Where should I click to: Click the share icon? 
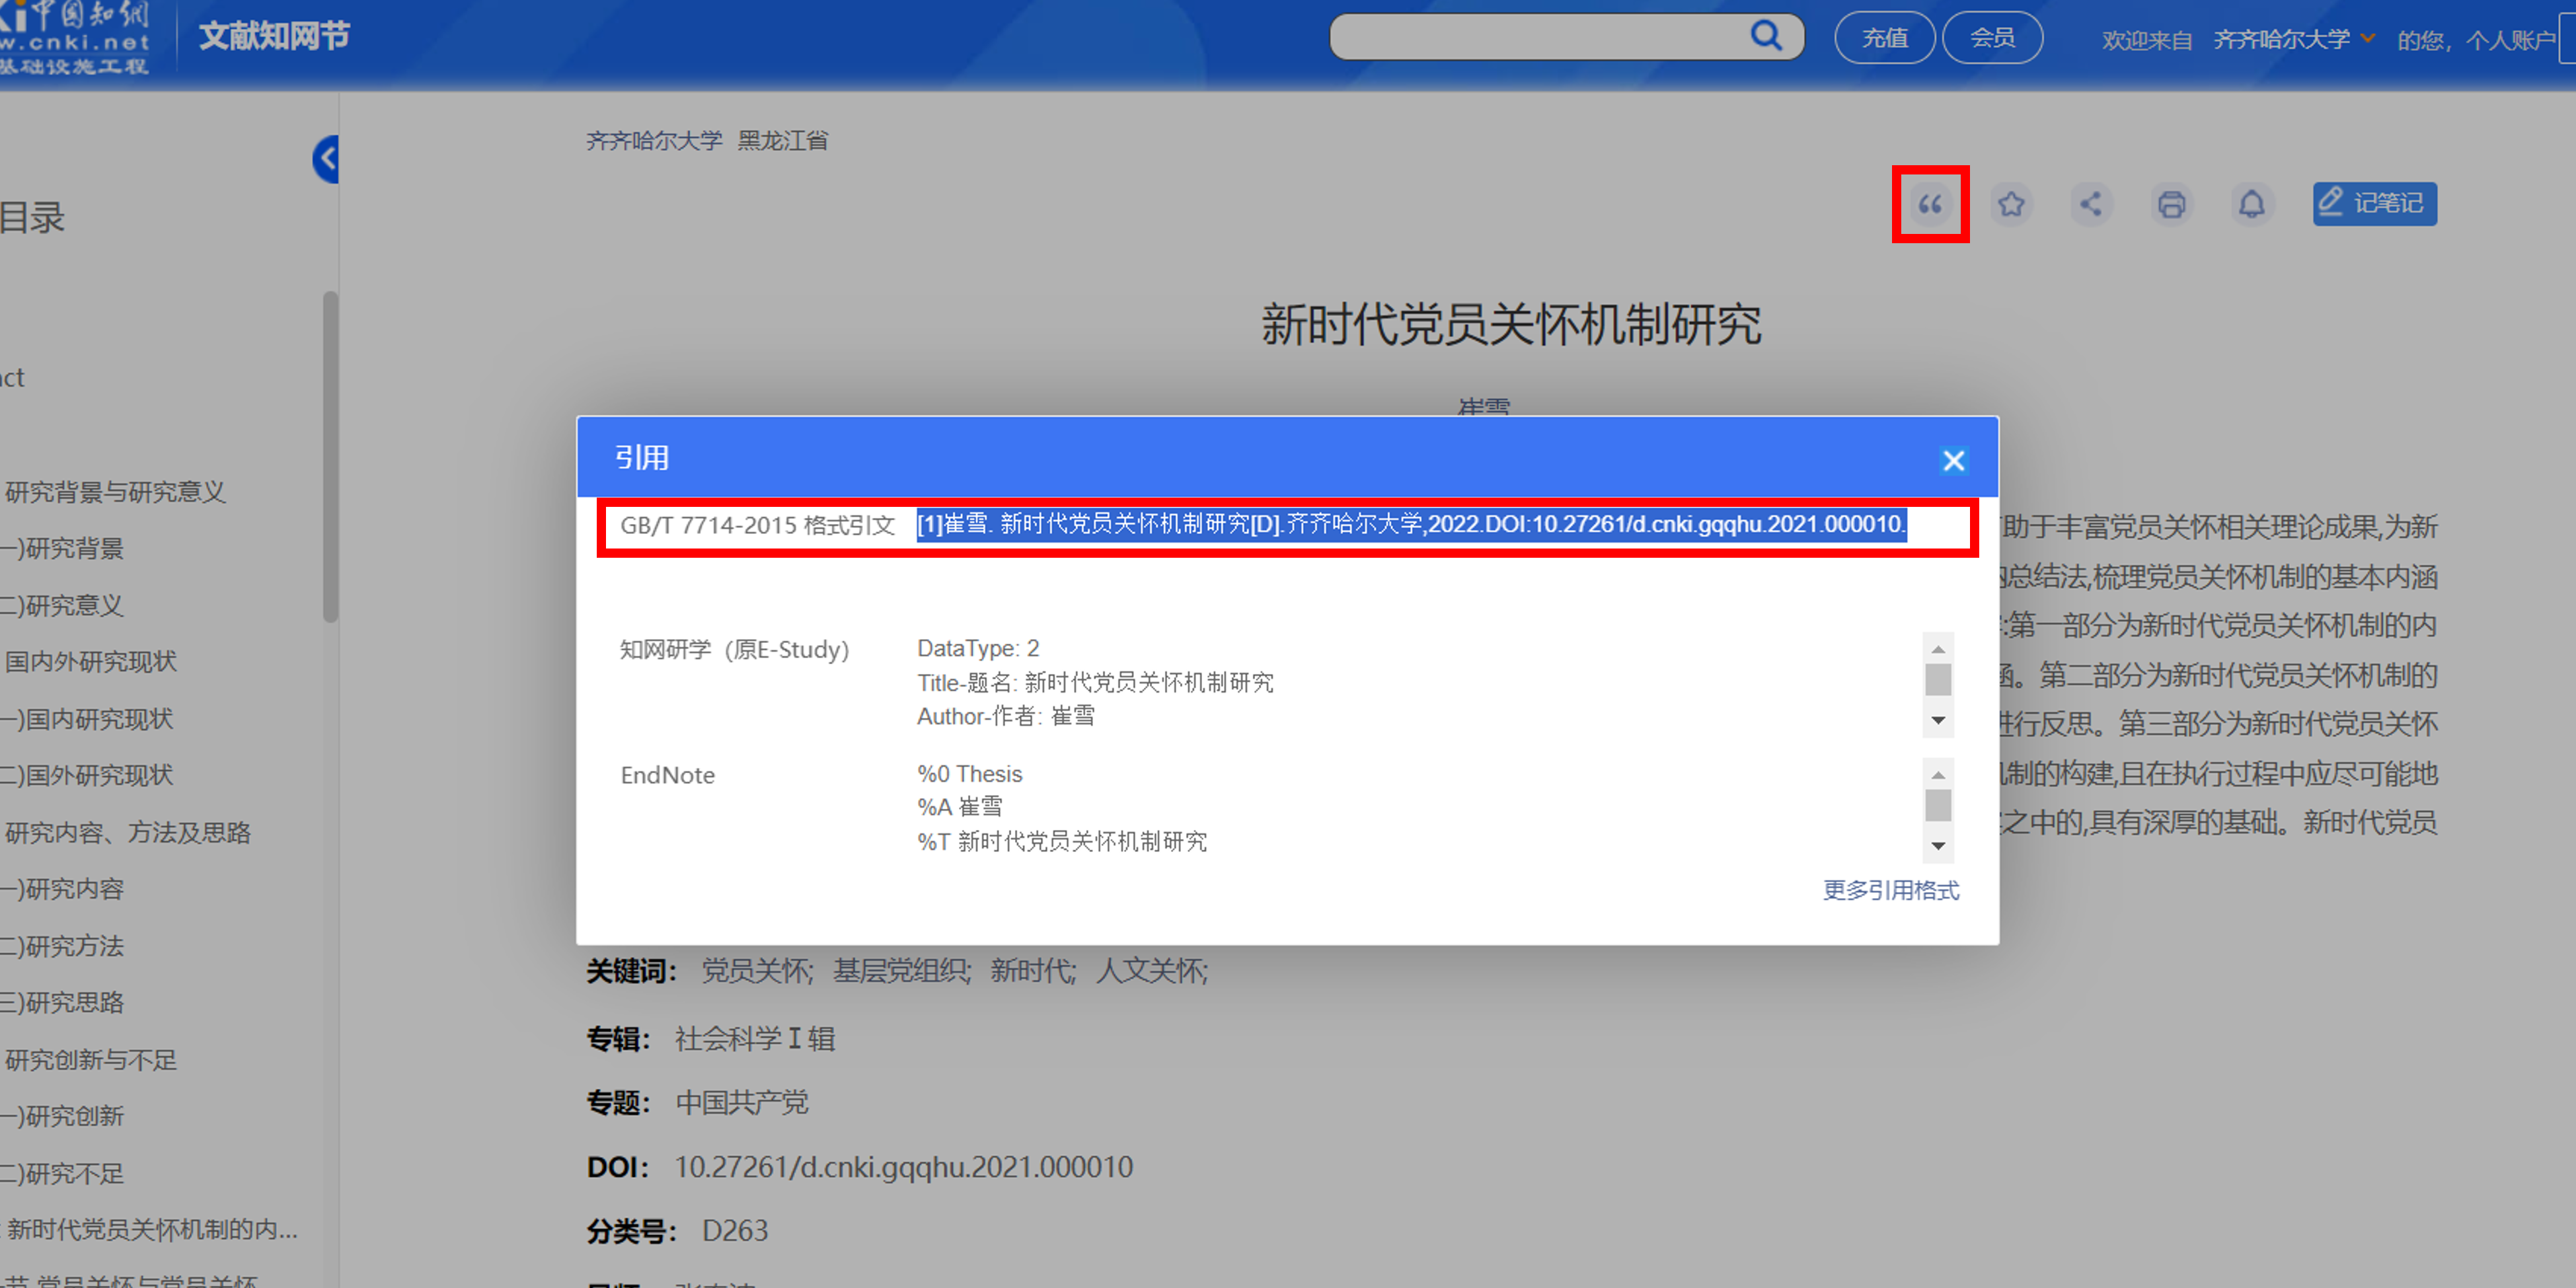click(2091, 205)
